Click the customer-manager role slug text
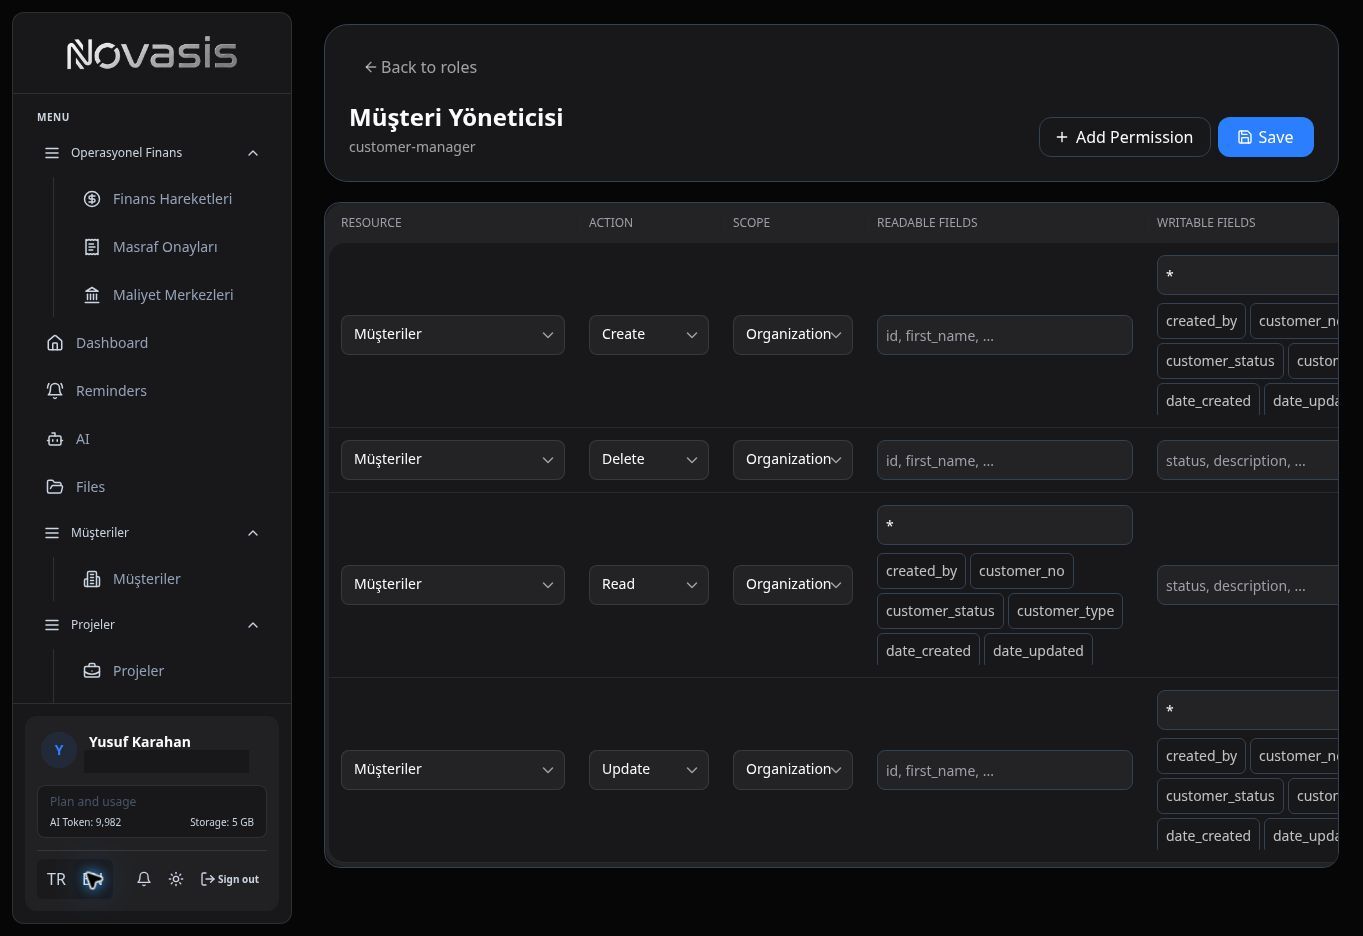 (412, 147)
